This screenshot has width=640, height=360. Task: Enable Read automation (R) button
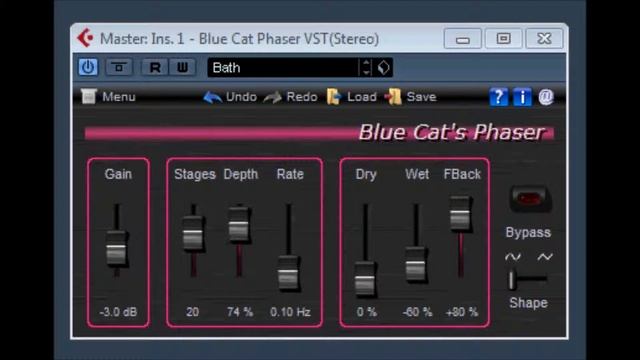pos(155,67)
